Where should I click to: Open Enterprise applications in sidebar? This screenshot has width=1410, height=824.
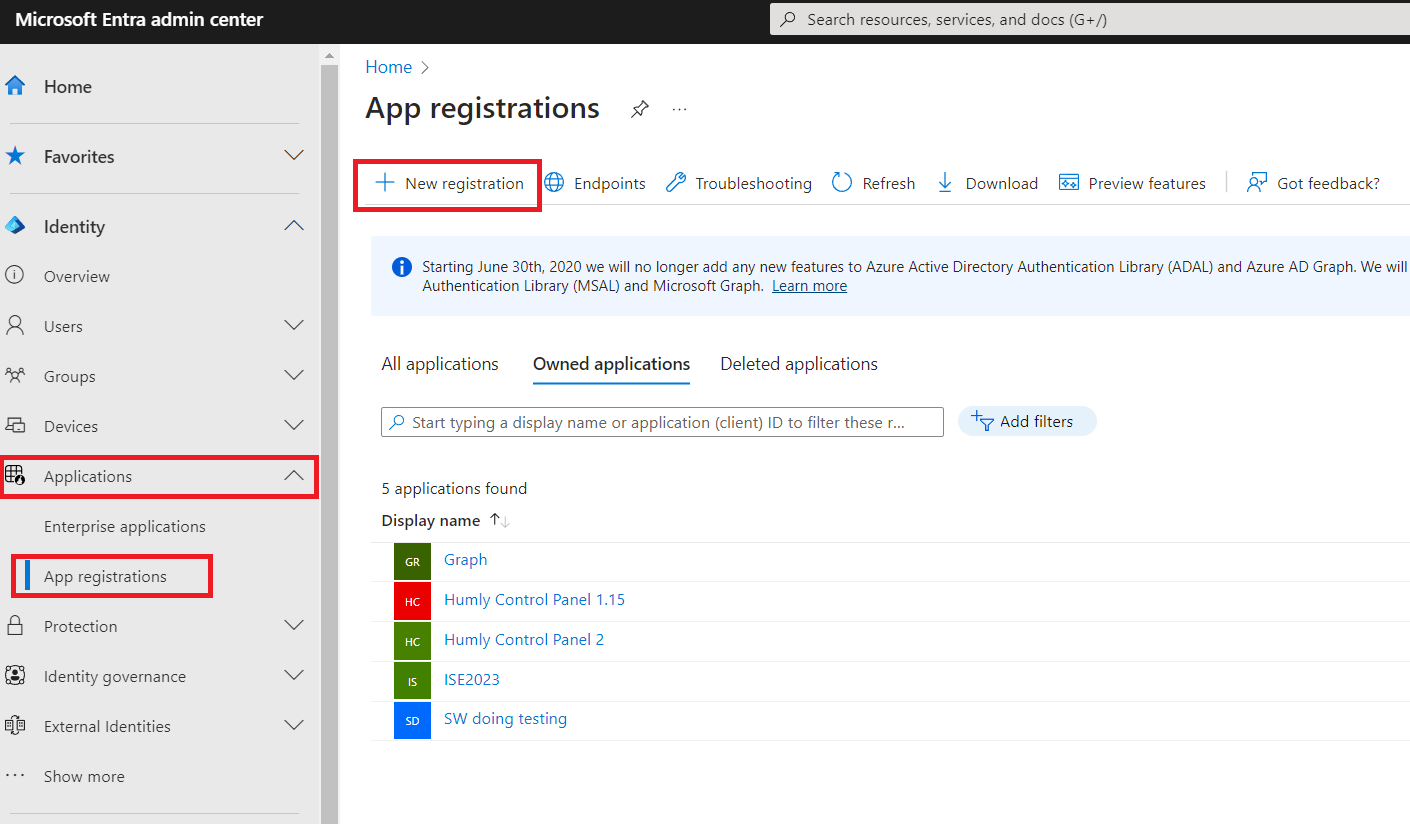click(x=125, y=526)
